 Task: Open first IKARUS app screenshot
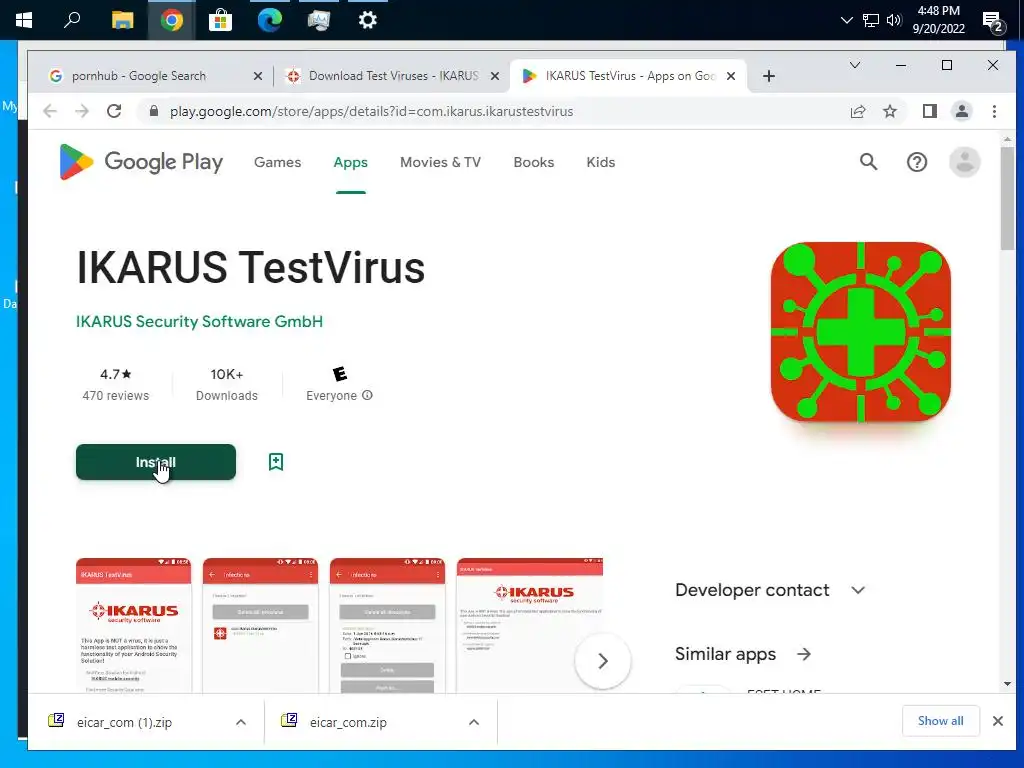(x=133, y=625)
